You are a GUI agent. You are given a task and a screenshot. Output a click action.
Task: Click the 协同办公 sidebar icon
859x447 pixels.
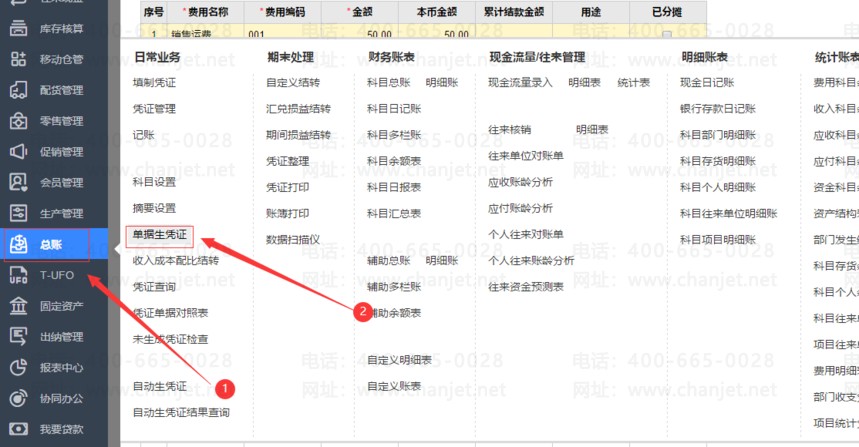pyautogui.click(x=18, y=398)
